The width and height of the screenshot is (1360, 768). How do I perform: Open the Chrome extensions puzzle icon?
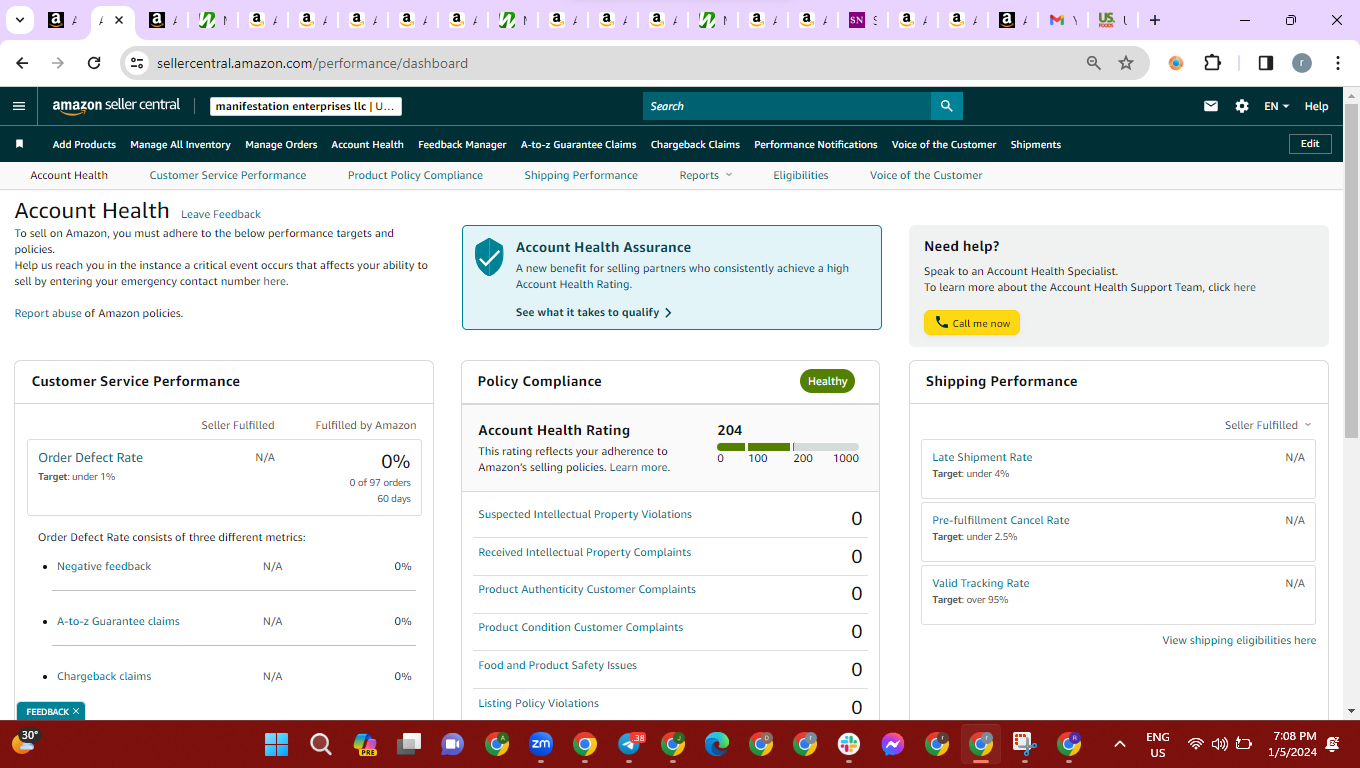(1212, 63)
